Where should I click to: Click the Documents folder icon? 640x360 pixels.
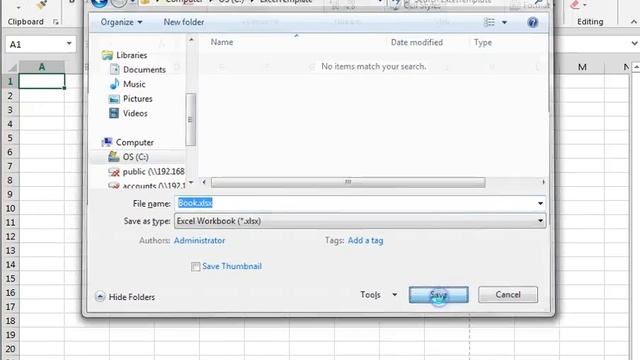(114, 69)
